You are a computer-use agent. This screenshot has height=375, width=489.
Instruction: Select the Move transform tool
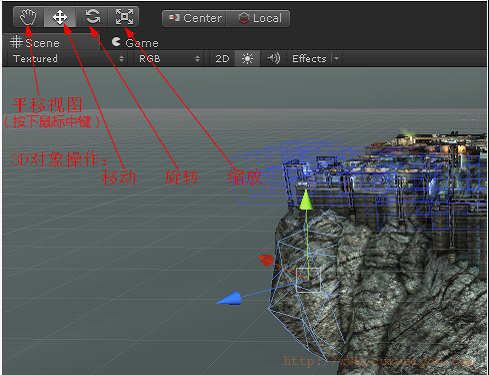[x=60, y=17]
